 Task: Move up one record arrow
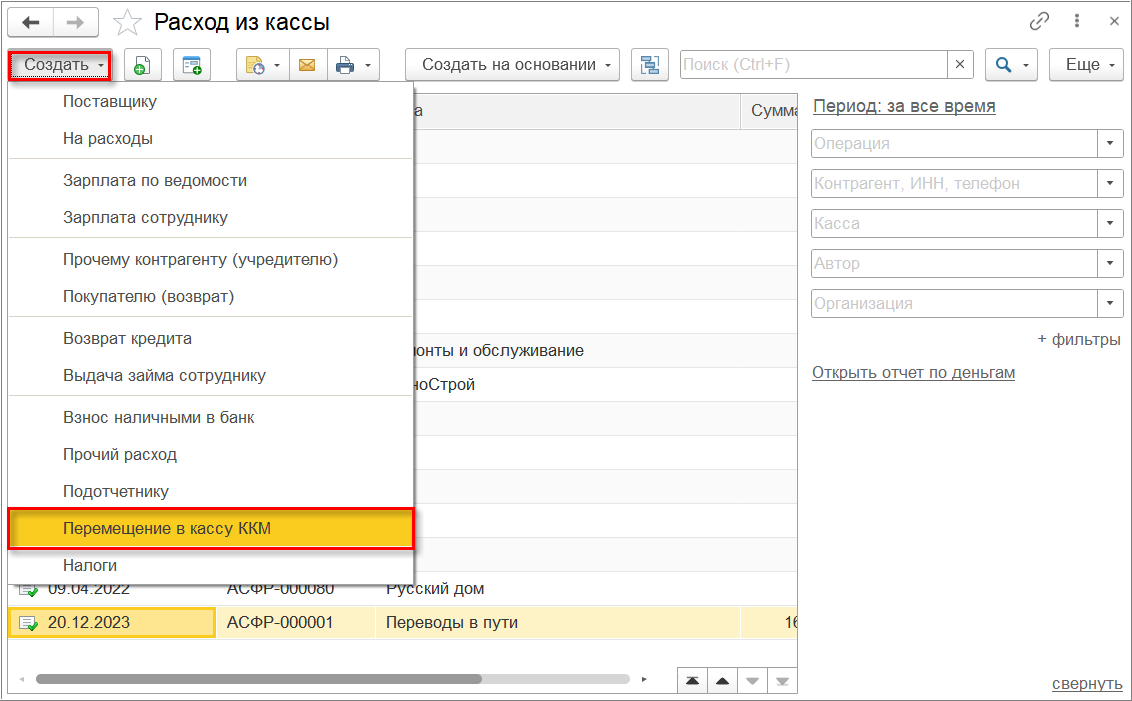(722, 681)
